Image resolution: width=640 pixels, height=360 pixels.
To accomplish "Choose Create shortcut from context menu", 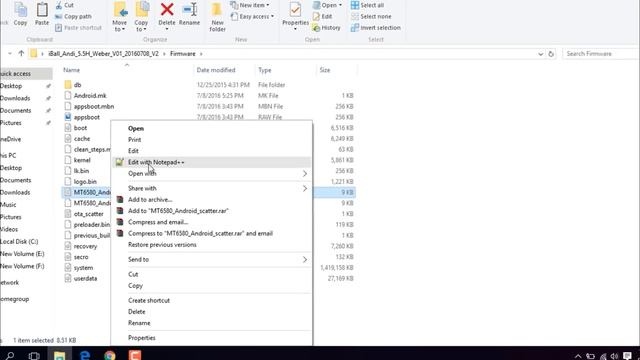I will (x=211, y=300).
